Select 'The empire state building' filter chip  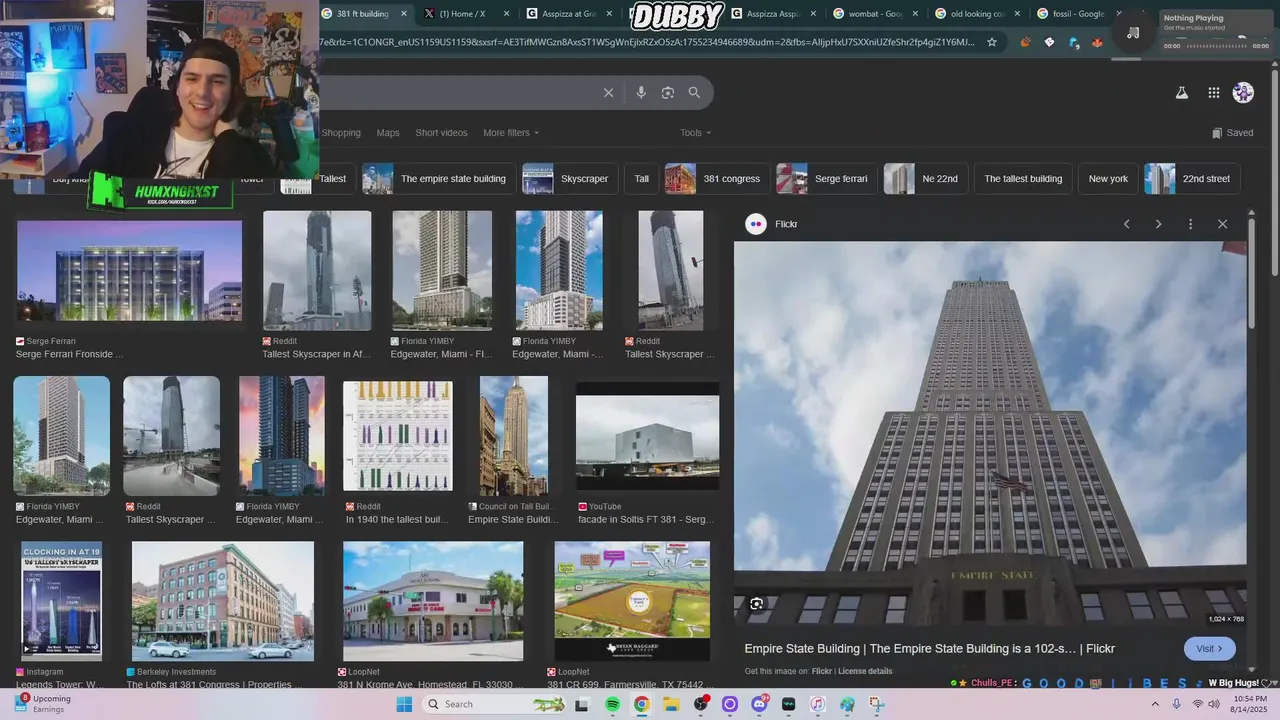tap(439, 179)
